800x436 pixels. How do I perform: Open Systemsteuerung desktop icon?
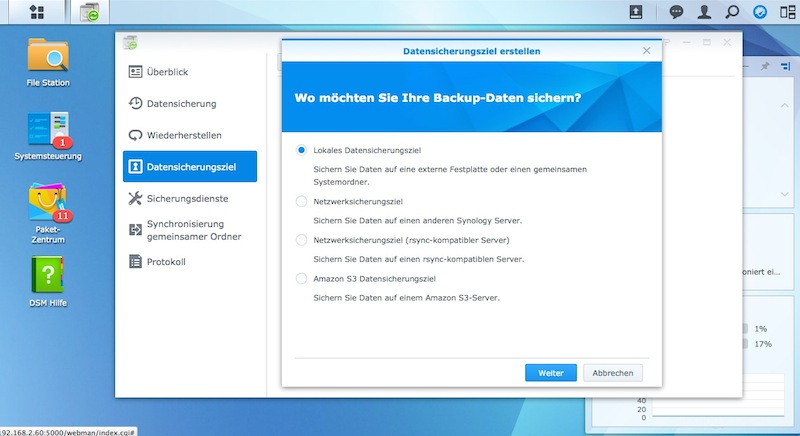[x=48, y=136]
